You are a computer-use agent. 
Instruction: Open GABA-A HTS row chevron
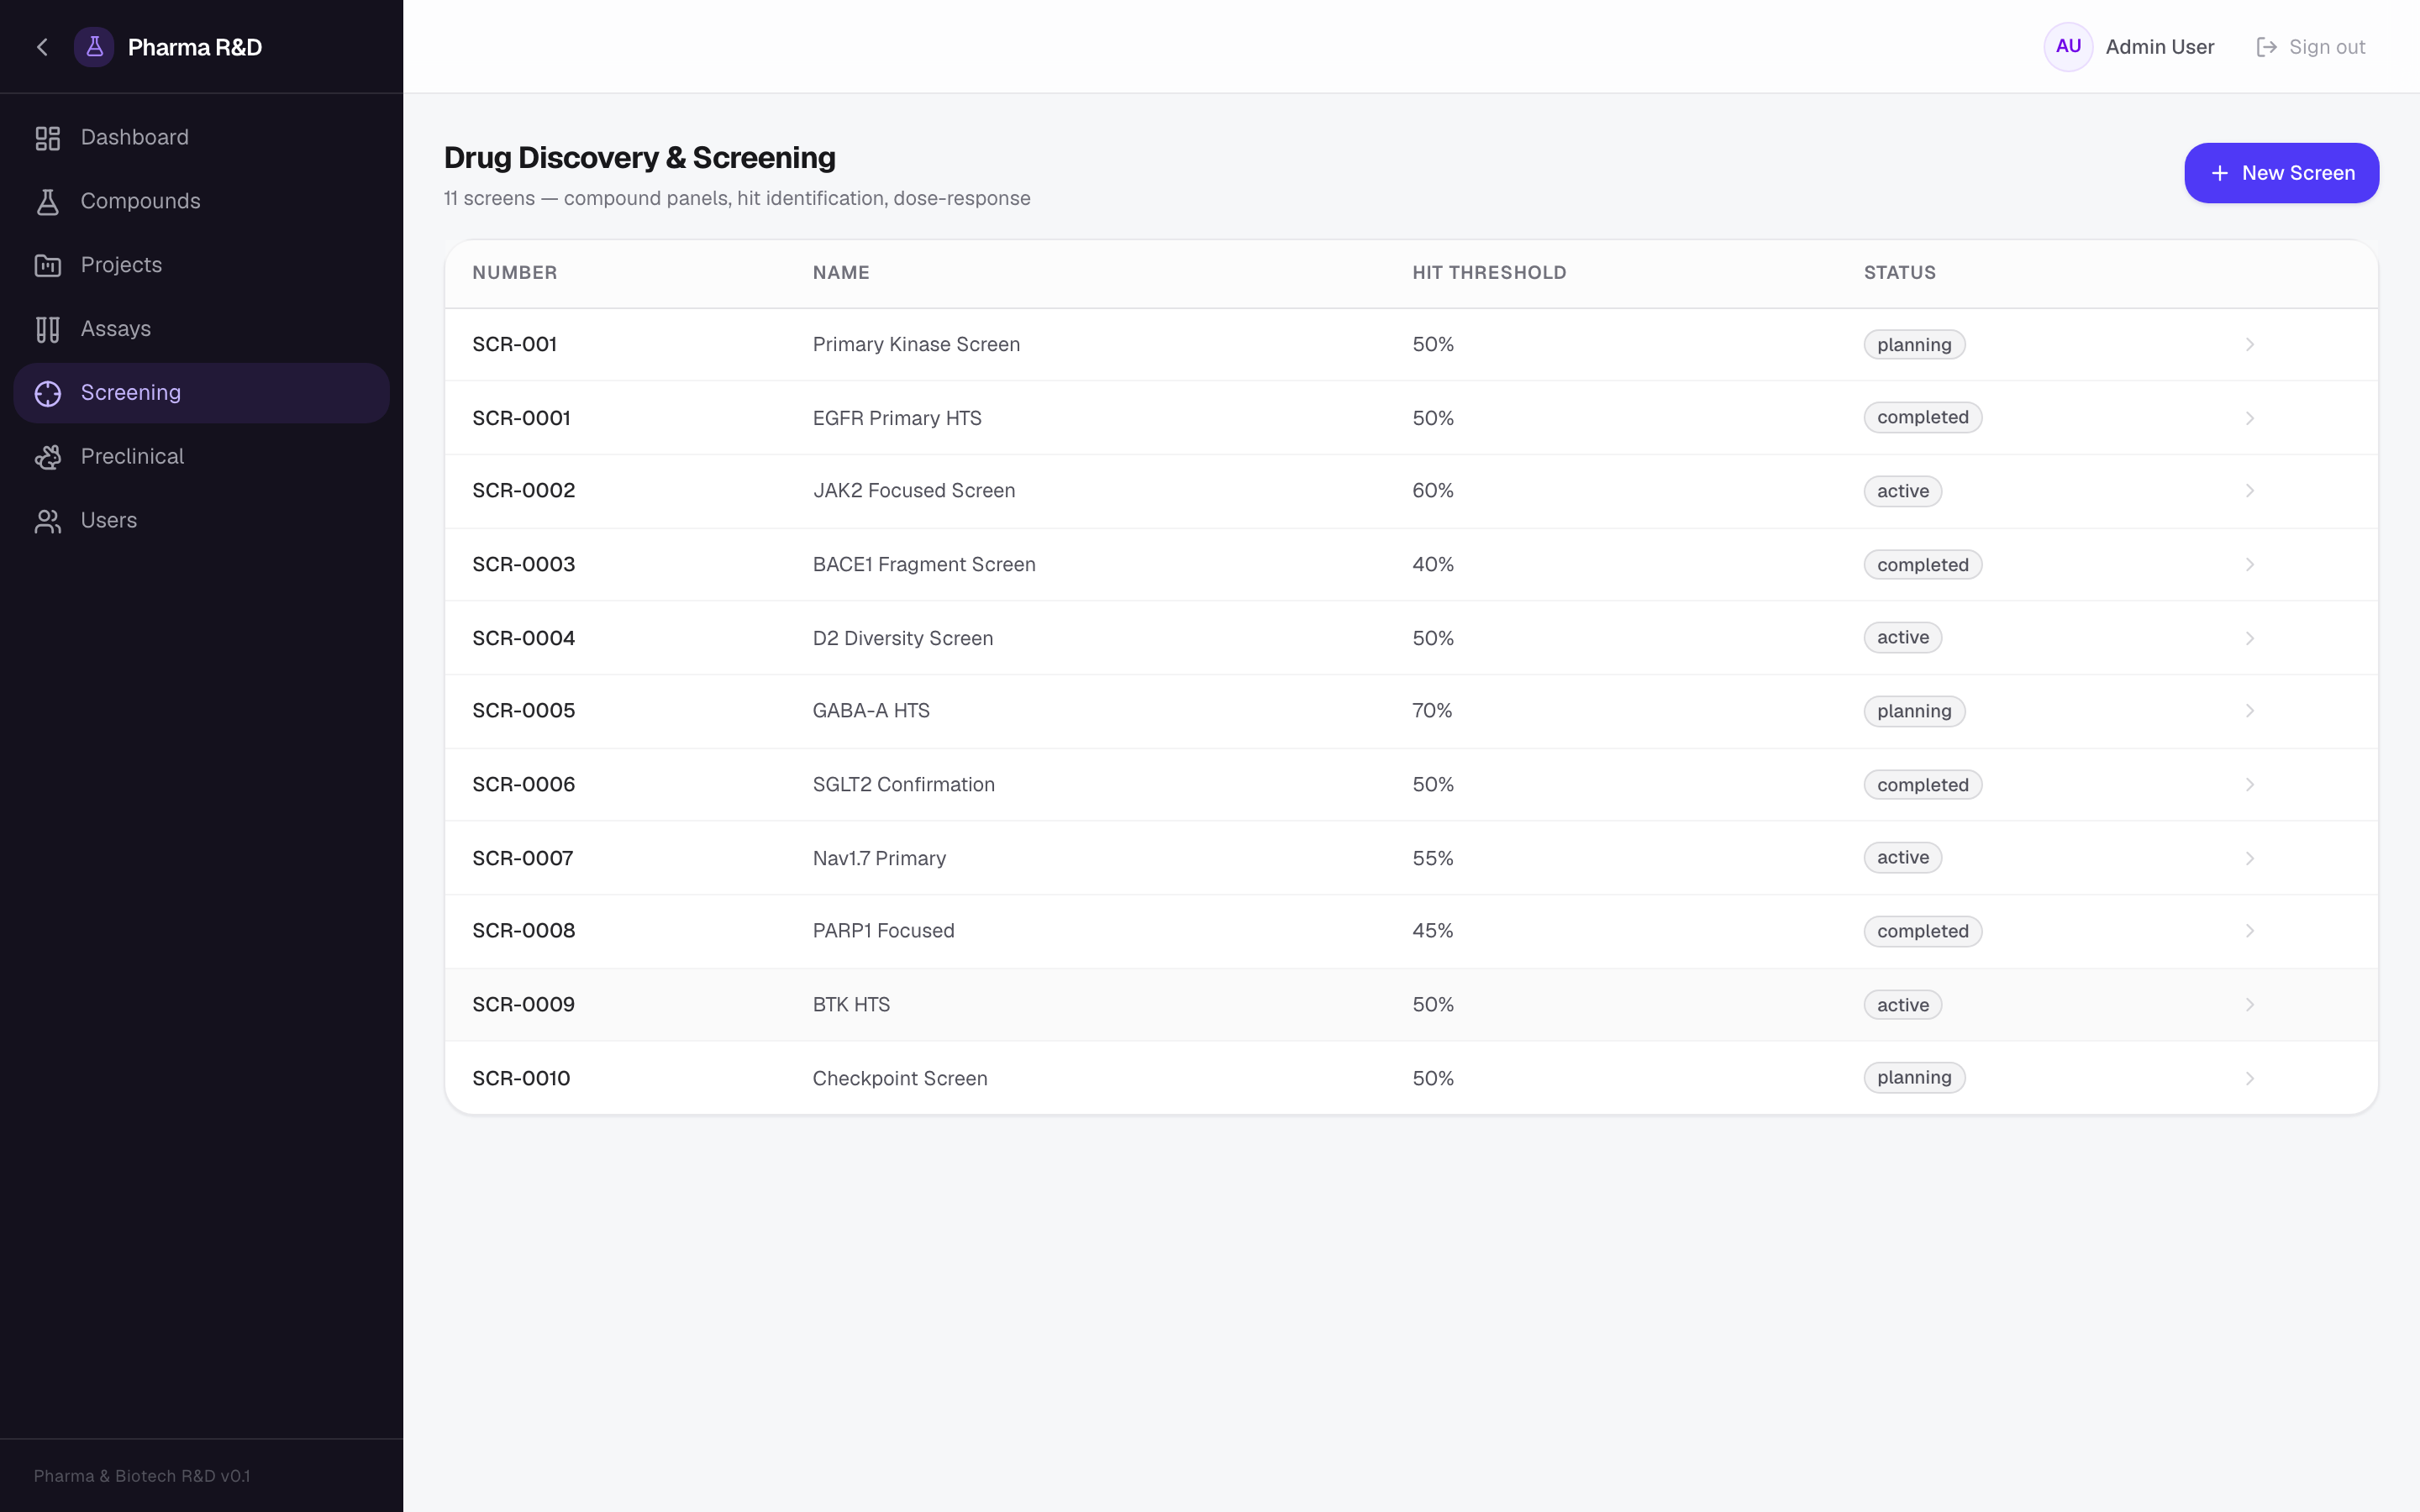(x=2249, y=711)
